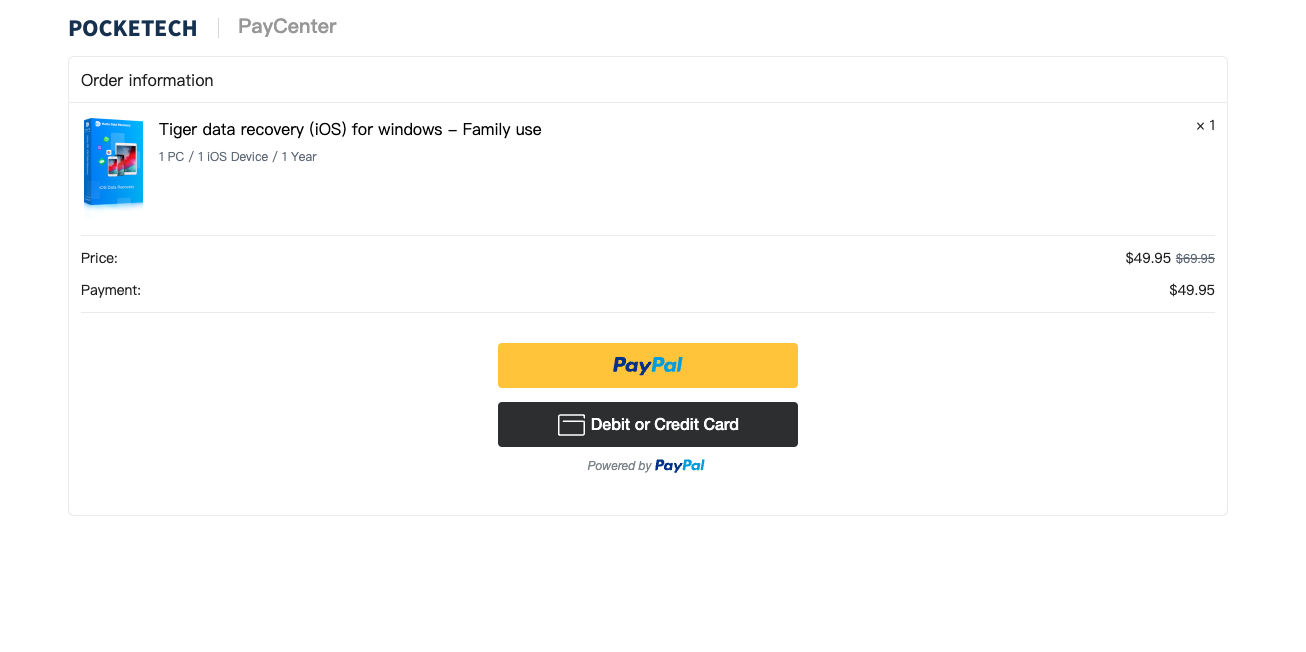Click the crossed-out $69.95 original price

tap(1195, 258)
